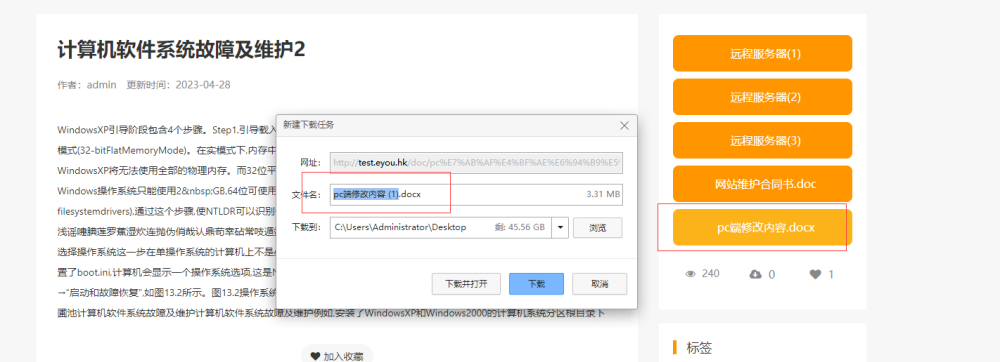Click the 下载并打开 button

point(466,284)
